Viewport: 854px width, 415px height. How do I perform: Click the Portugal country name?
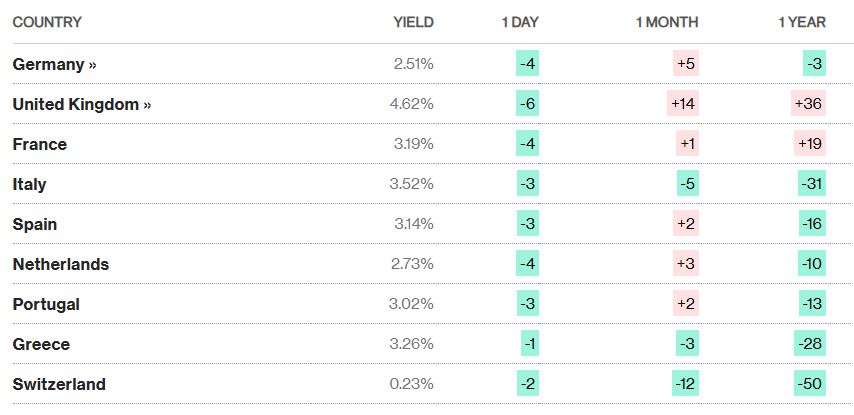(46, 304)
